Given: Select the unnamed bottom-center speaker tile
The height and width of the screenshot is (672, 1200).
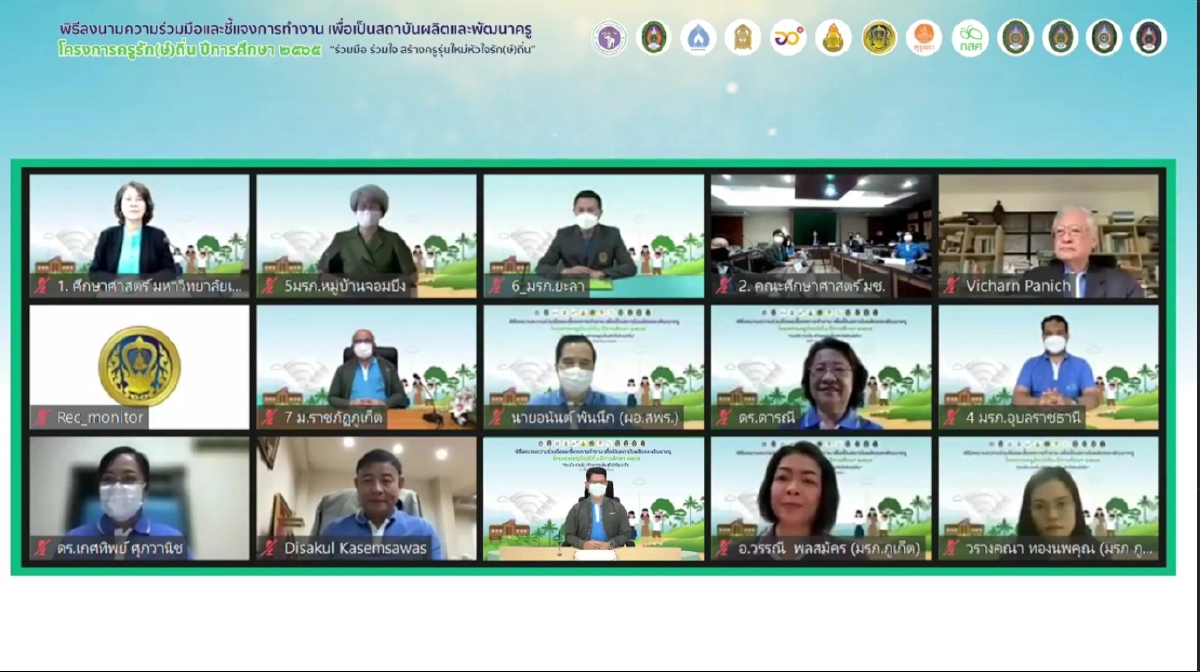Looking at the screenshot, I should coord(594,498).
